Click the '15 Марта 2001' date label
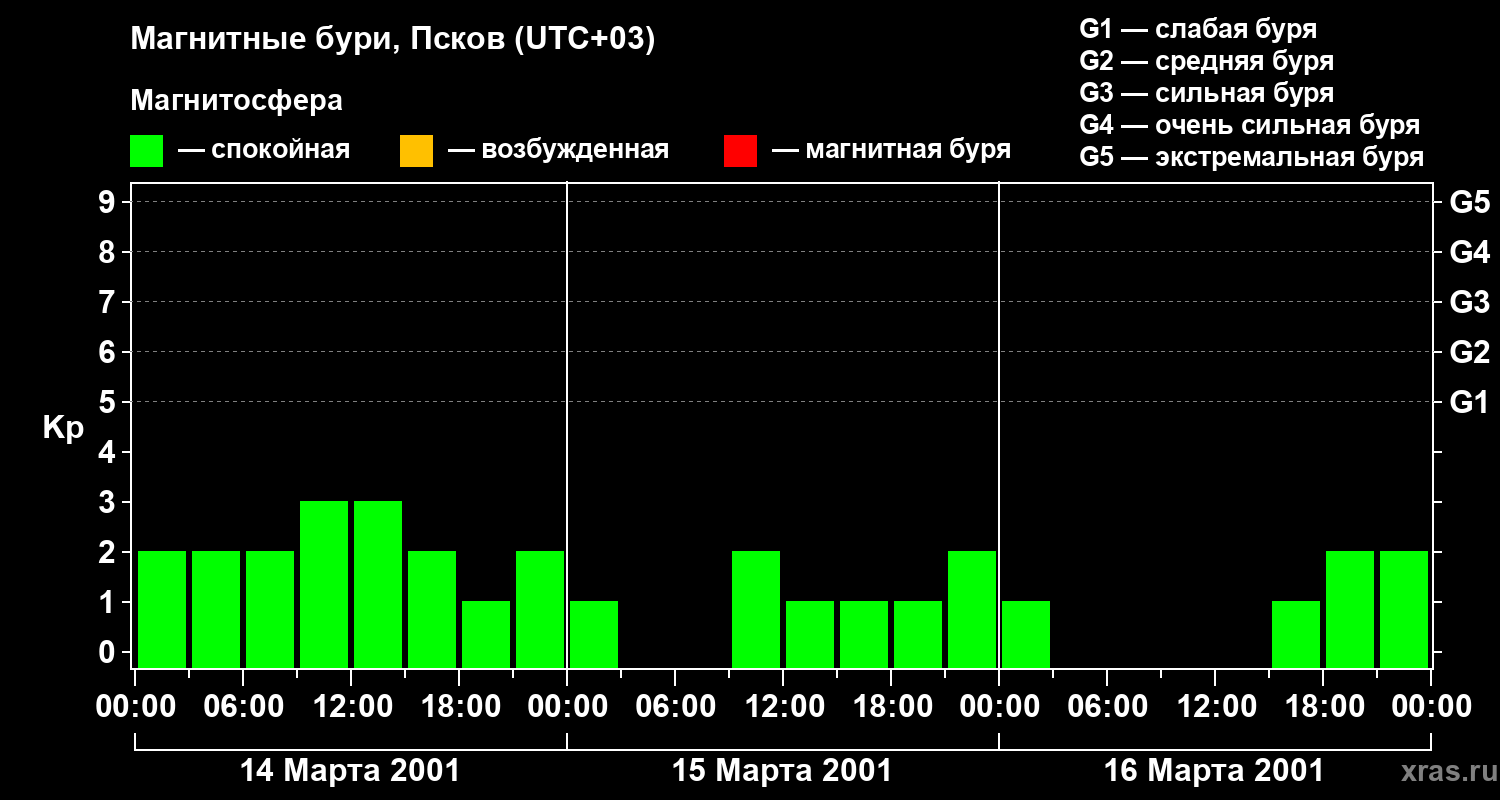The image size is (1500, 800). coord(782,771)
